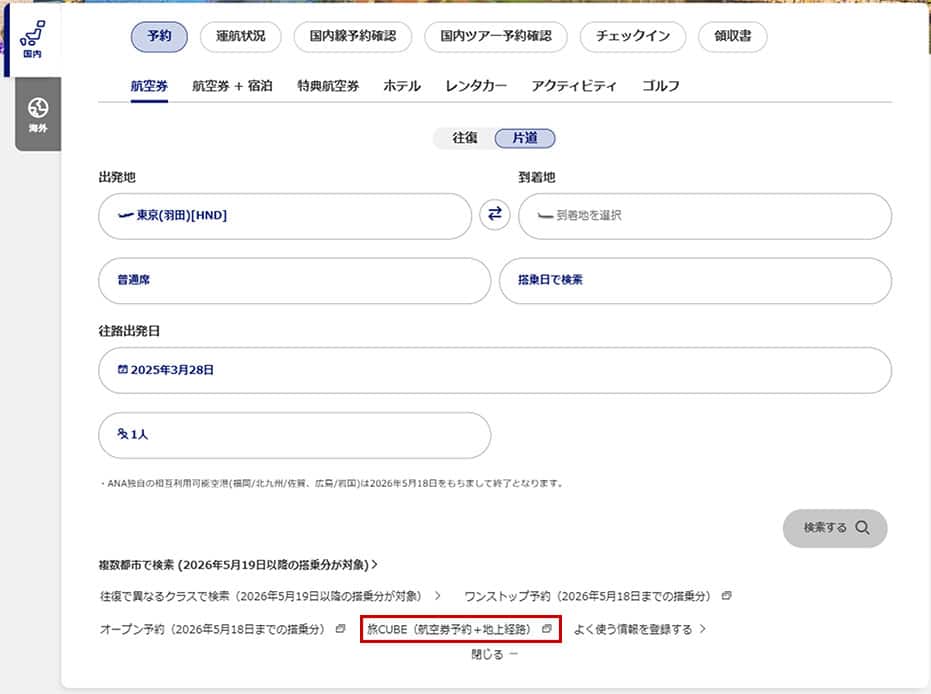Select 片道 one-way option
Viewport: 931px width, 694px height.
524,138
